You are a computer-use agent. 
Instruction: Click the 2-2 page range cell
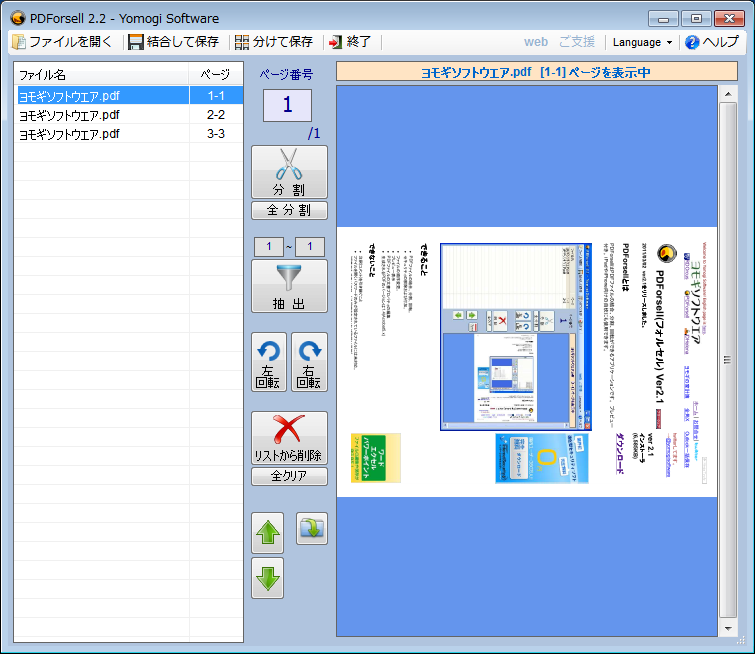(x=216, y=115)
